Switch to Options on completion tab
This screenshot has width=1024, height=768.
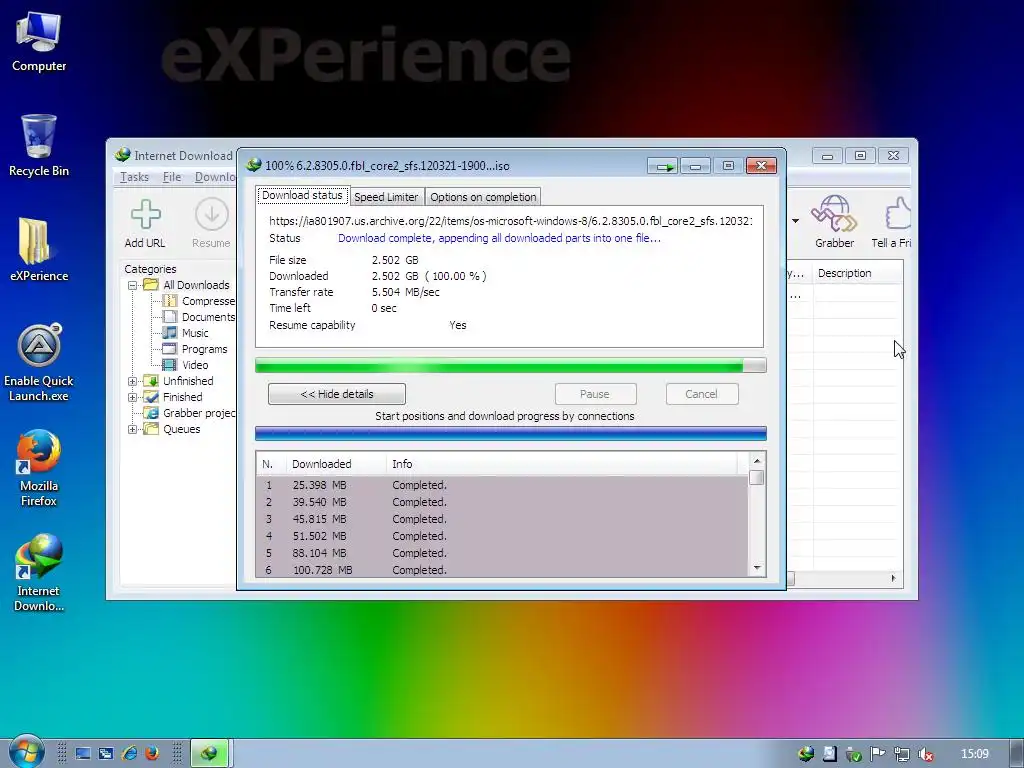click(483, 197)
